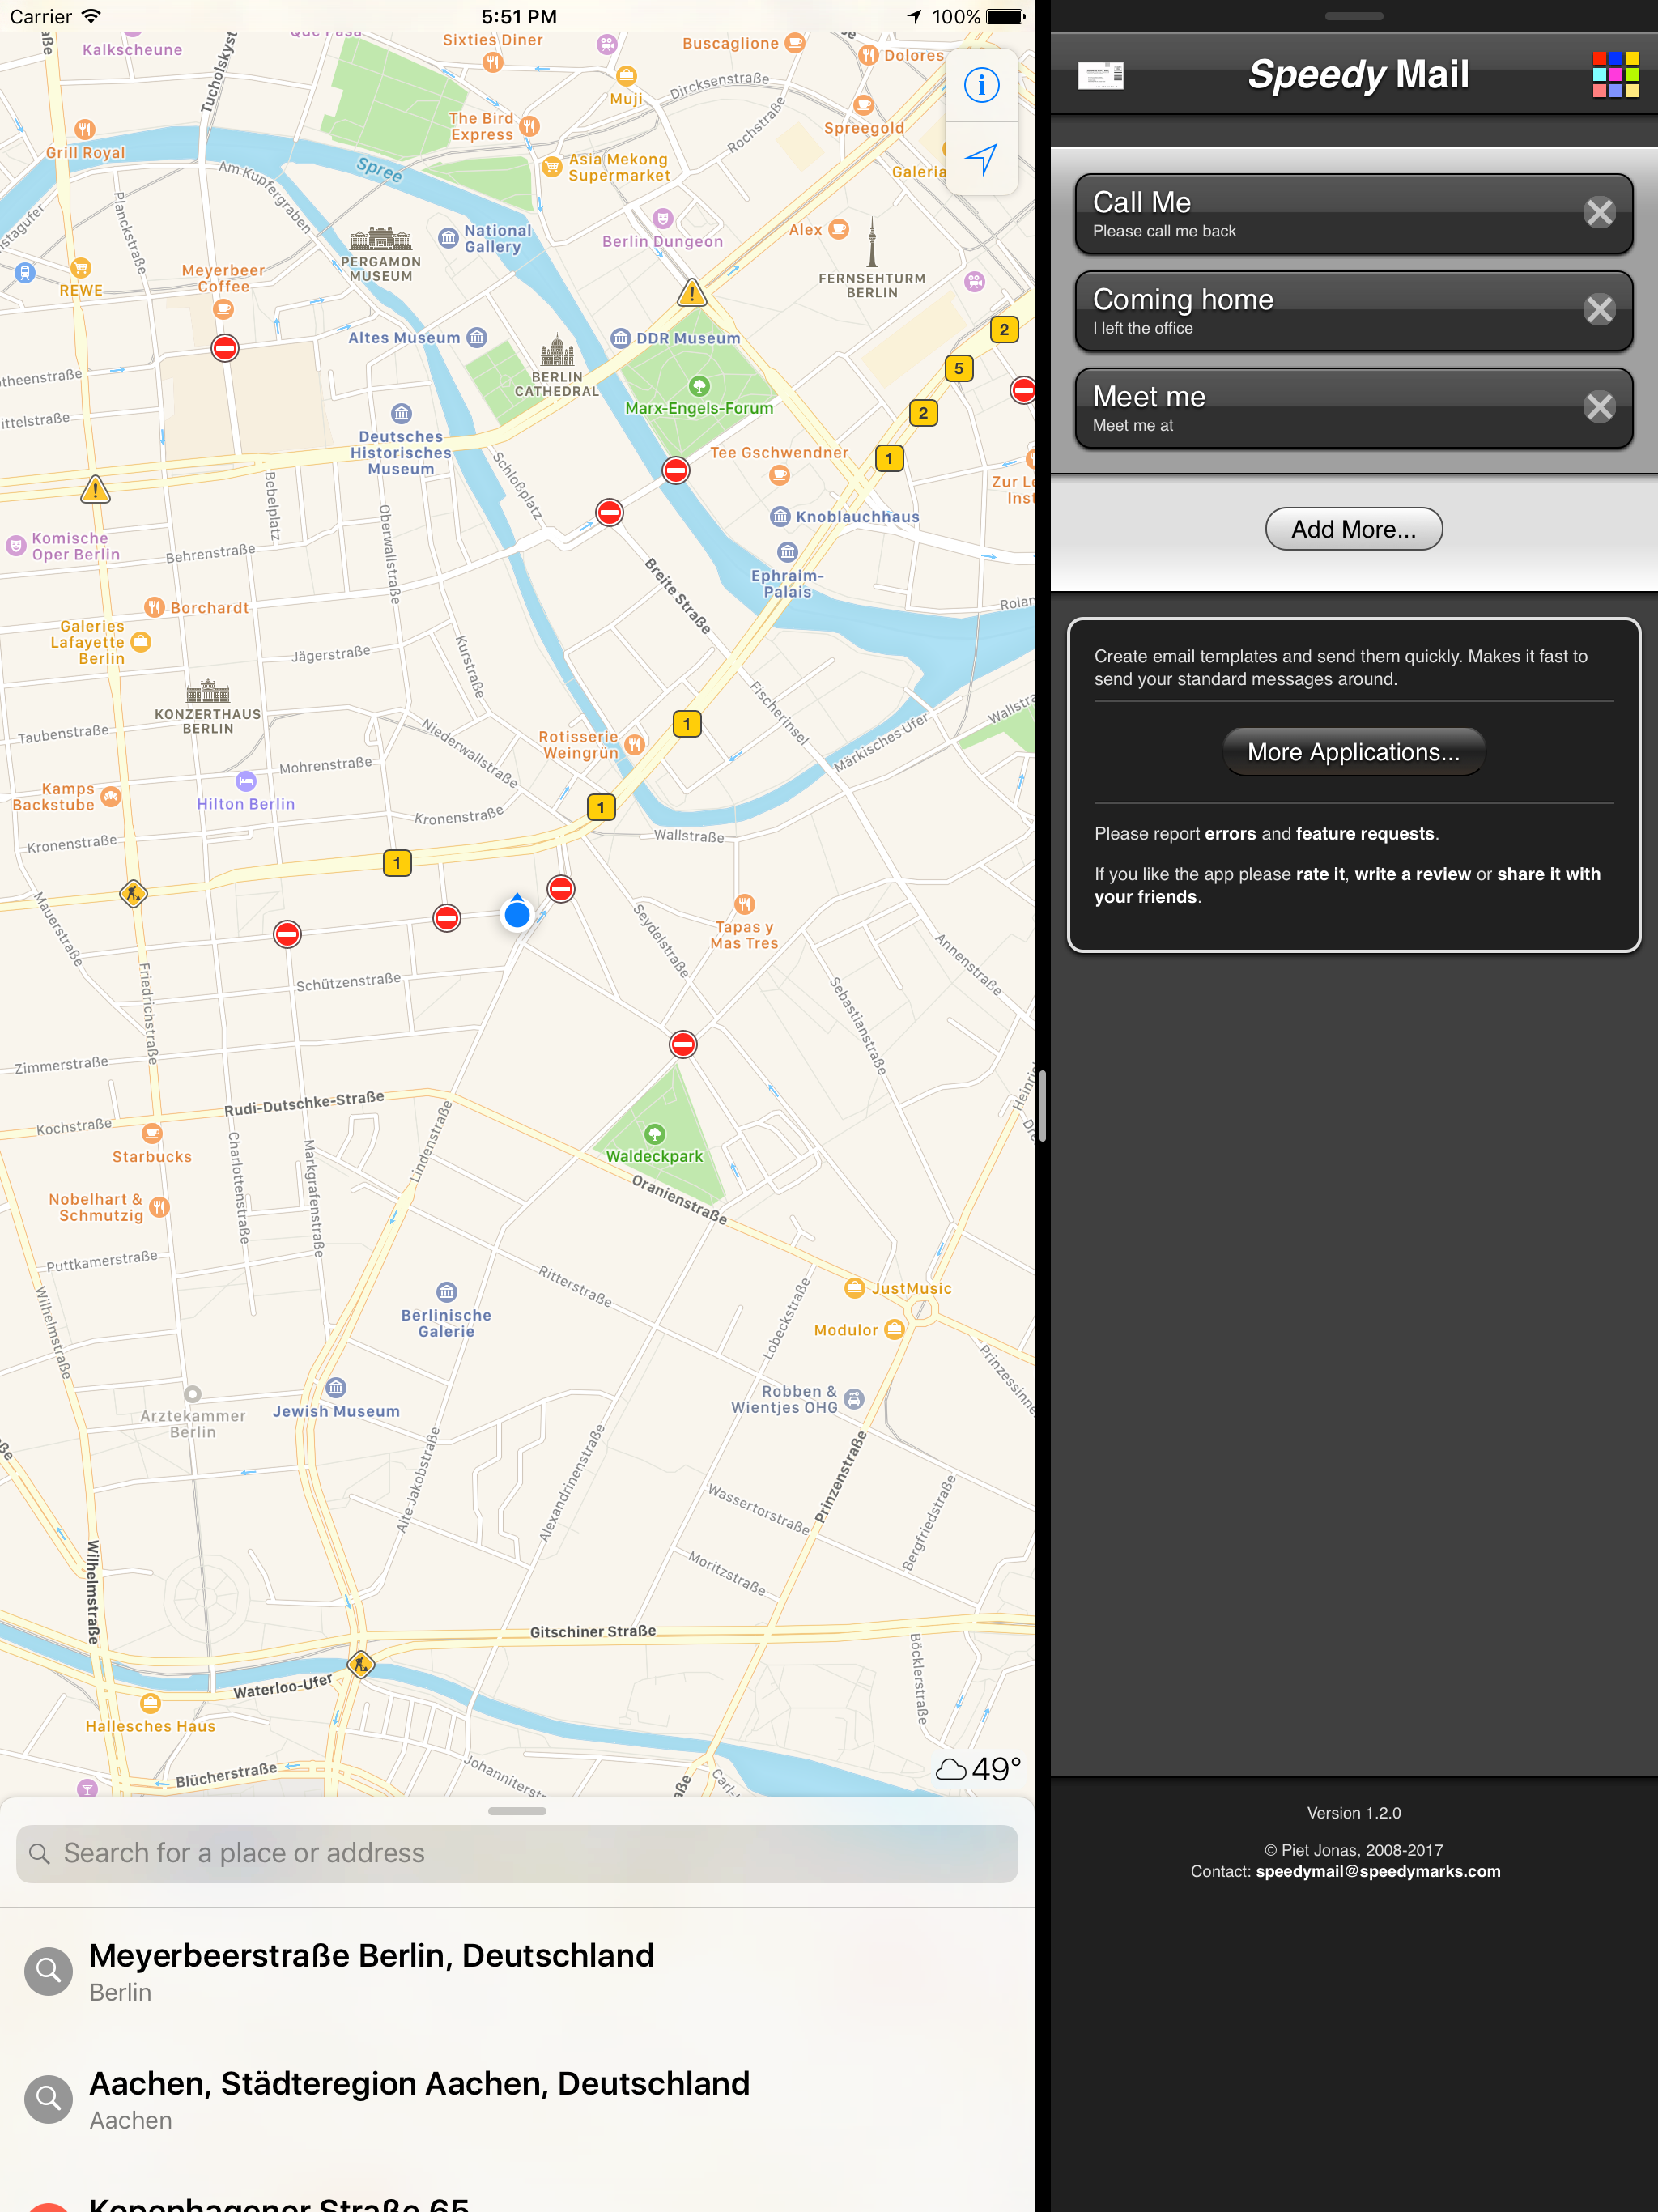Tap the Jewish Museum marker
This screenshot has height=2212, width=1658.
pyautogui.click(x=336, y=1388)
